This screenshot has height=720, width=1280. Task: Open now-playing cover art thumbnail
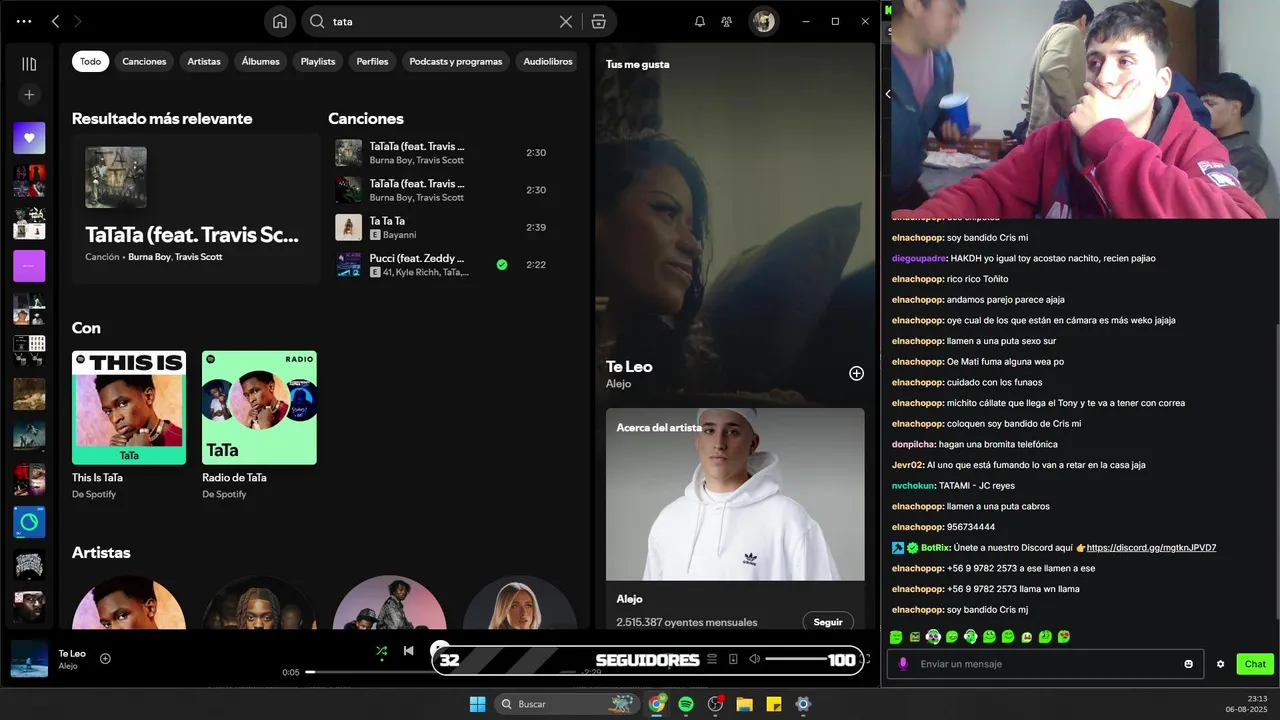point(29,659)
